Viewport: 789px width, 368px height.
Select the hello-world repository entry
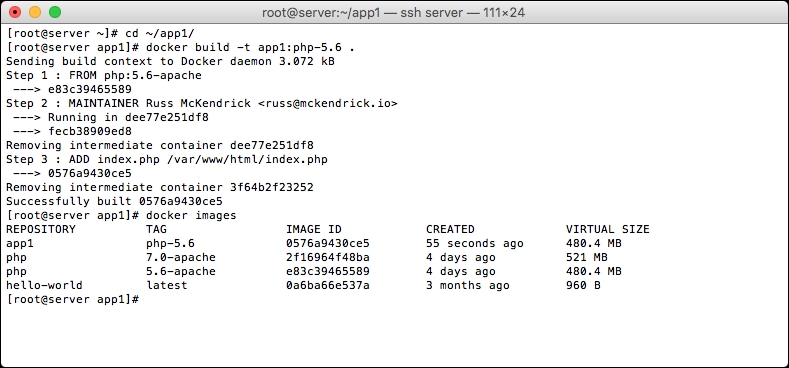point(44,285)
